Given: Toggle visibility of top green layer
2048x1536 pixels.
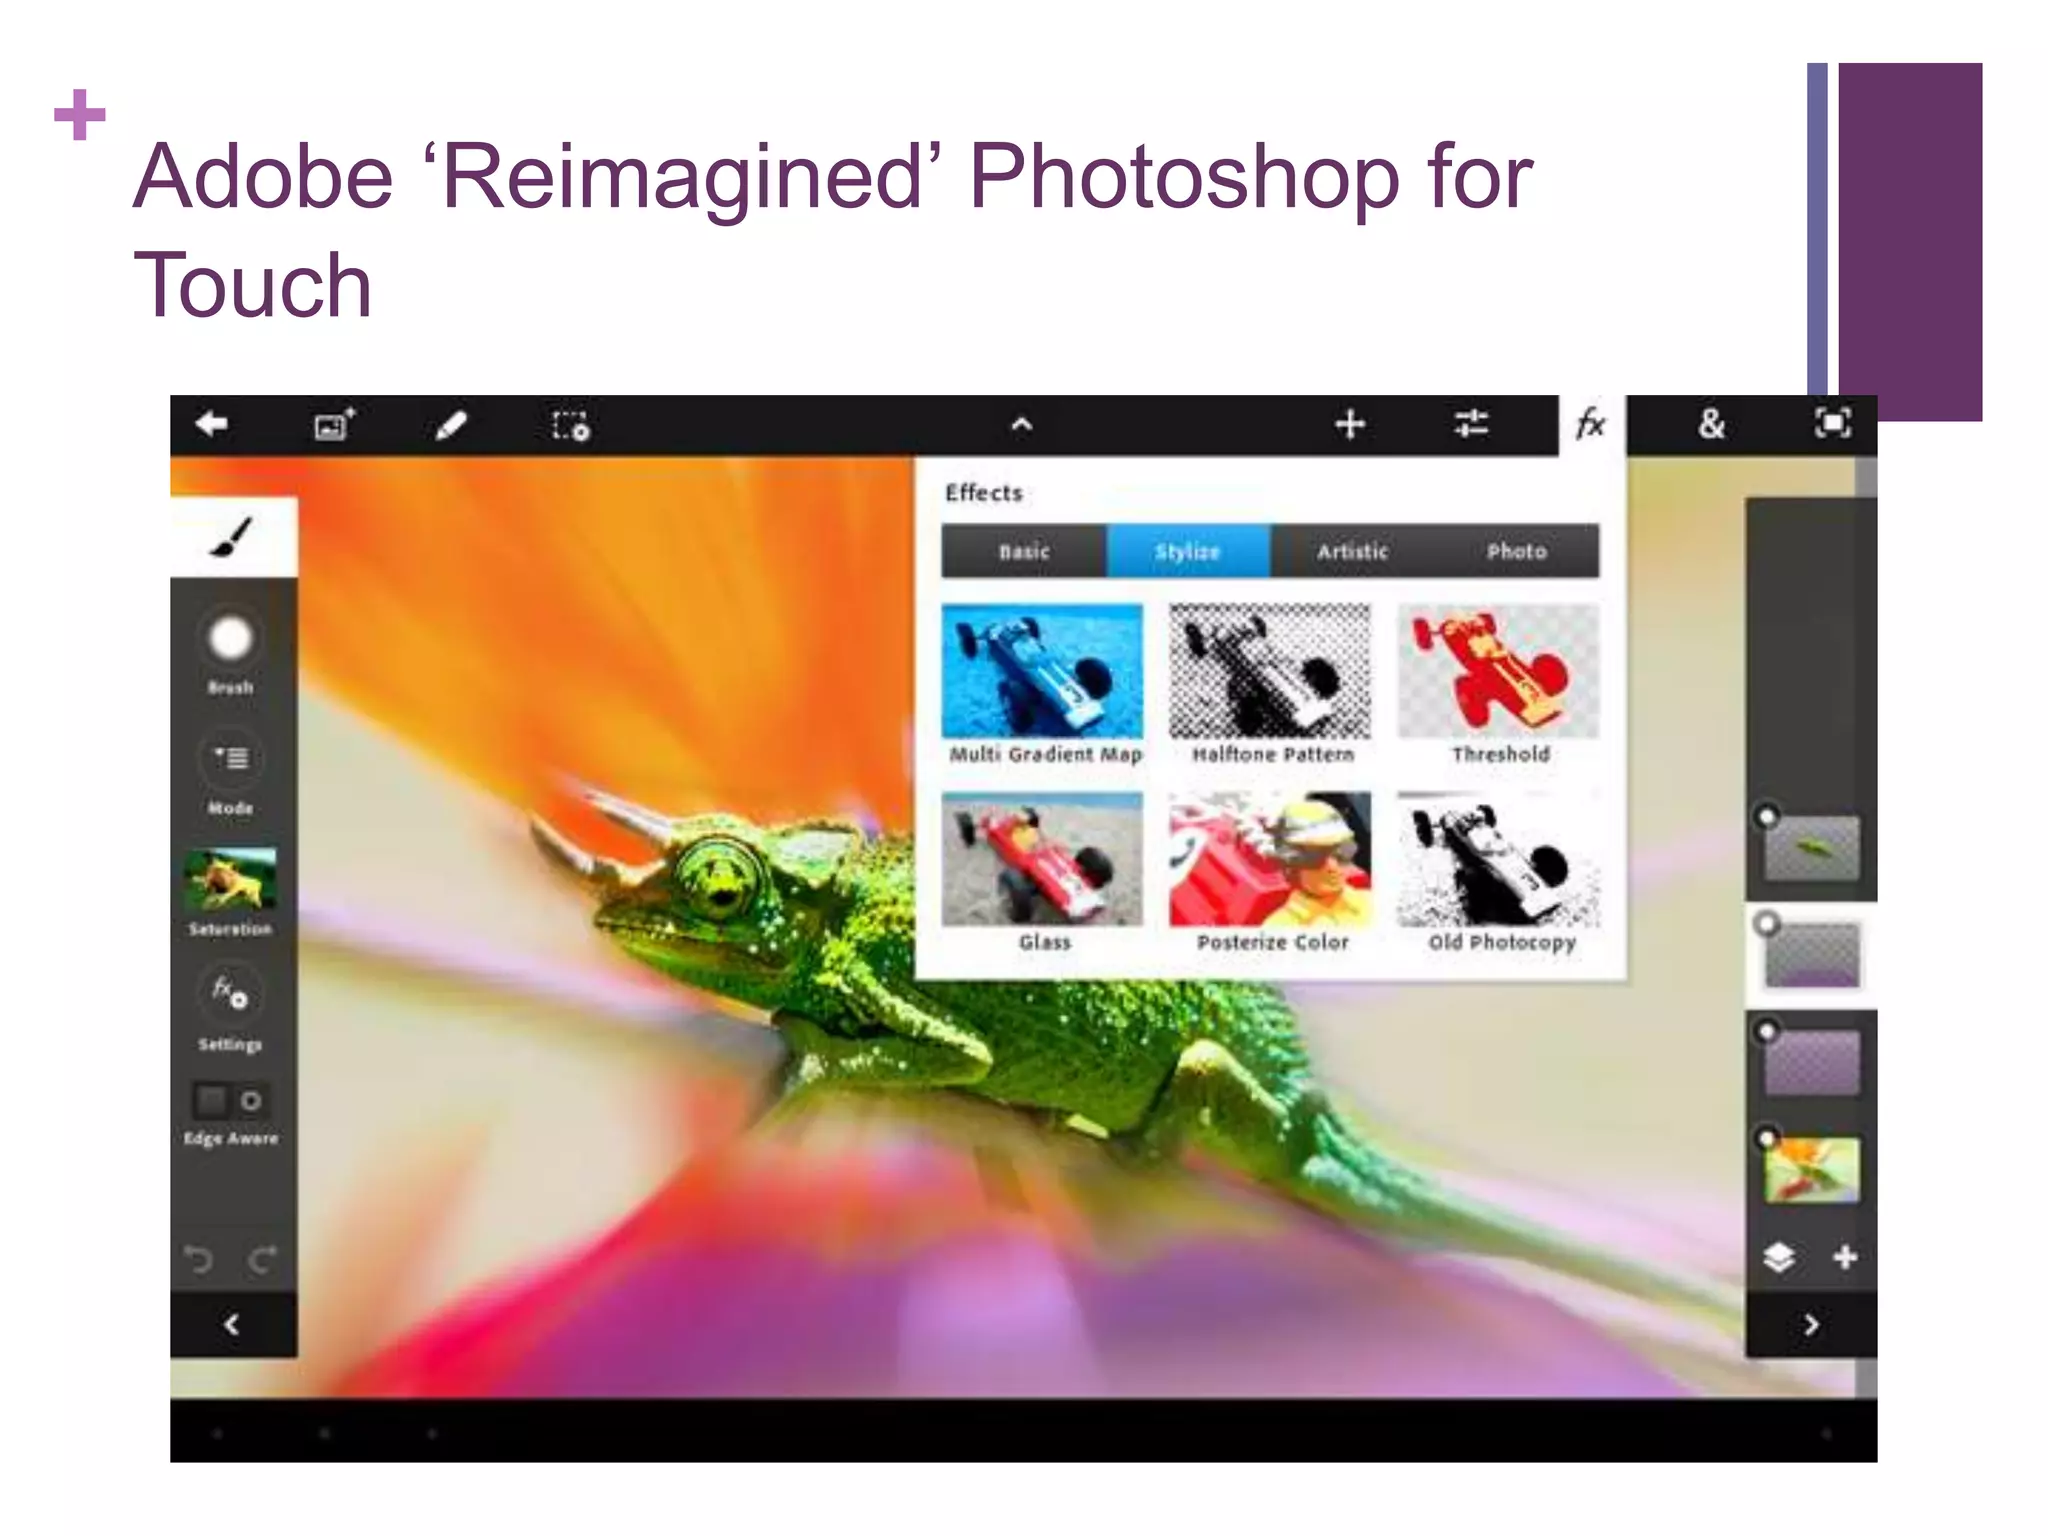Looking at the screenshot, I should click(1768, 817).
